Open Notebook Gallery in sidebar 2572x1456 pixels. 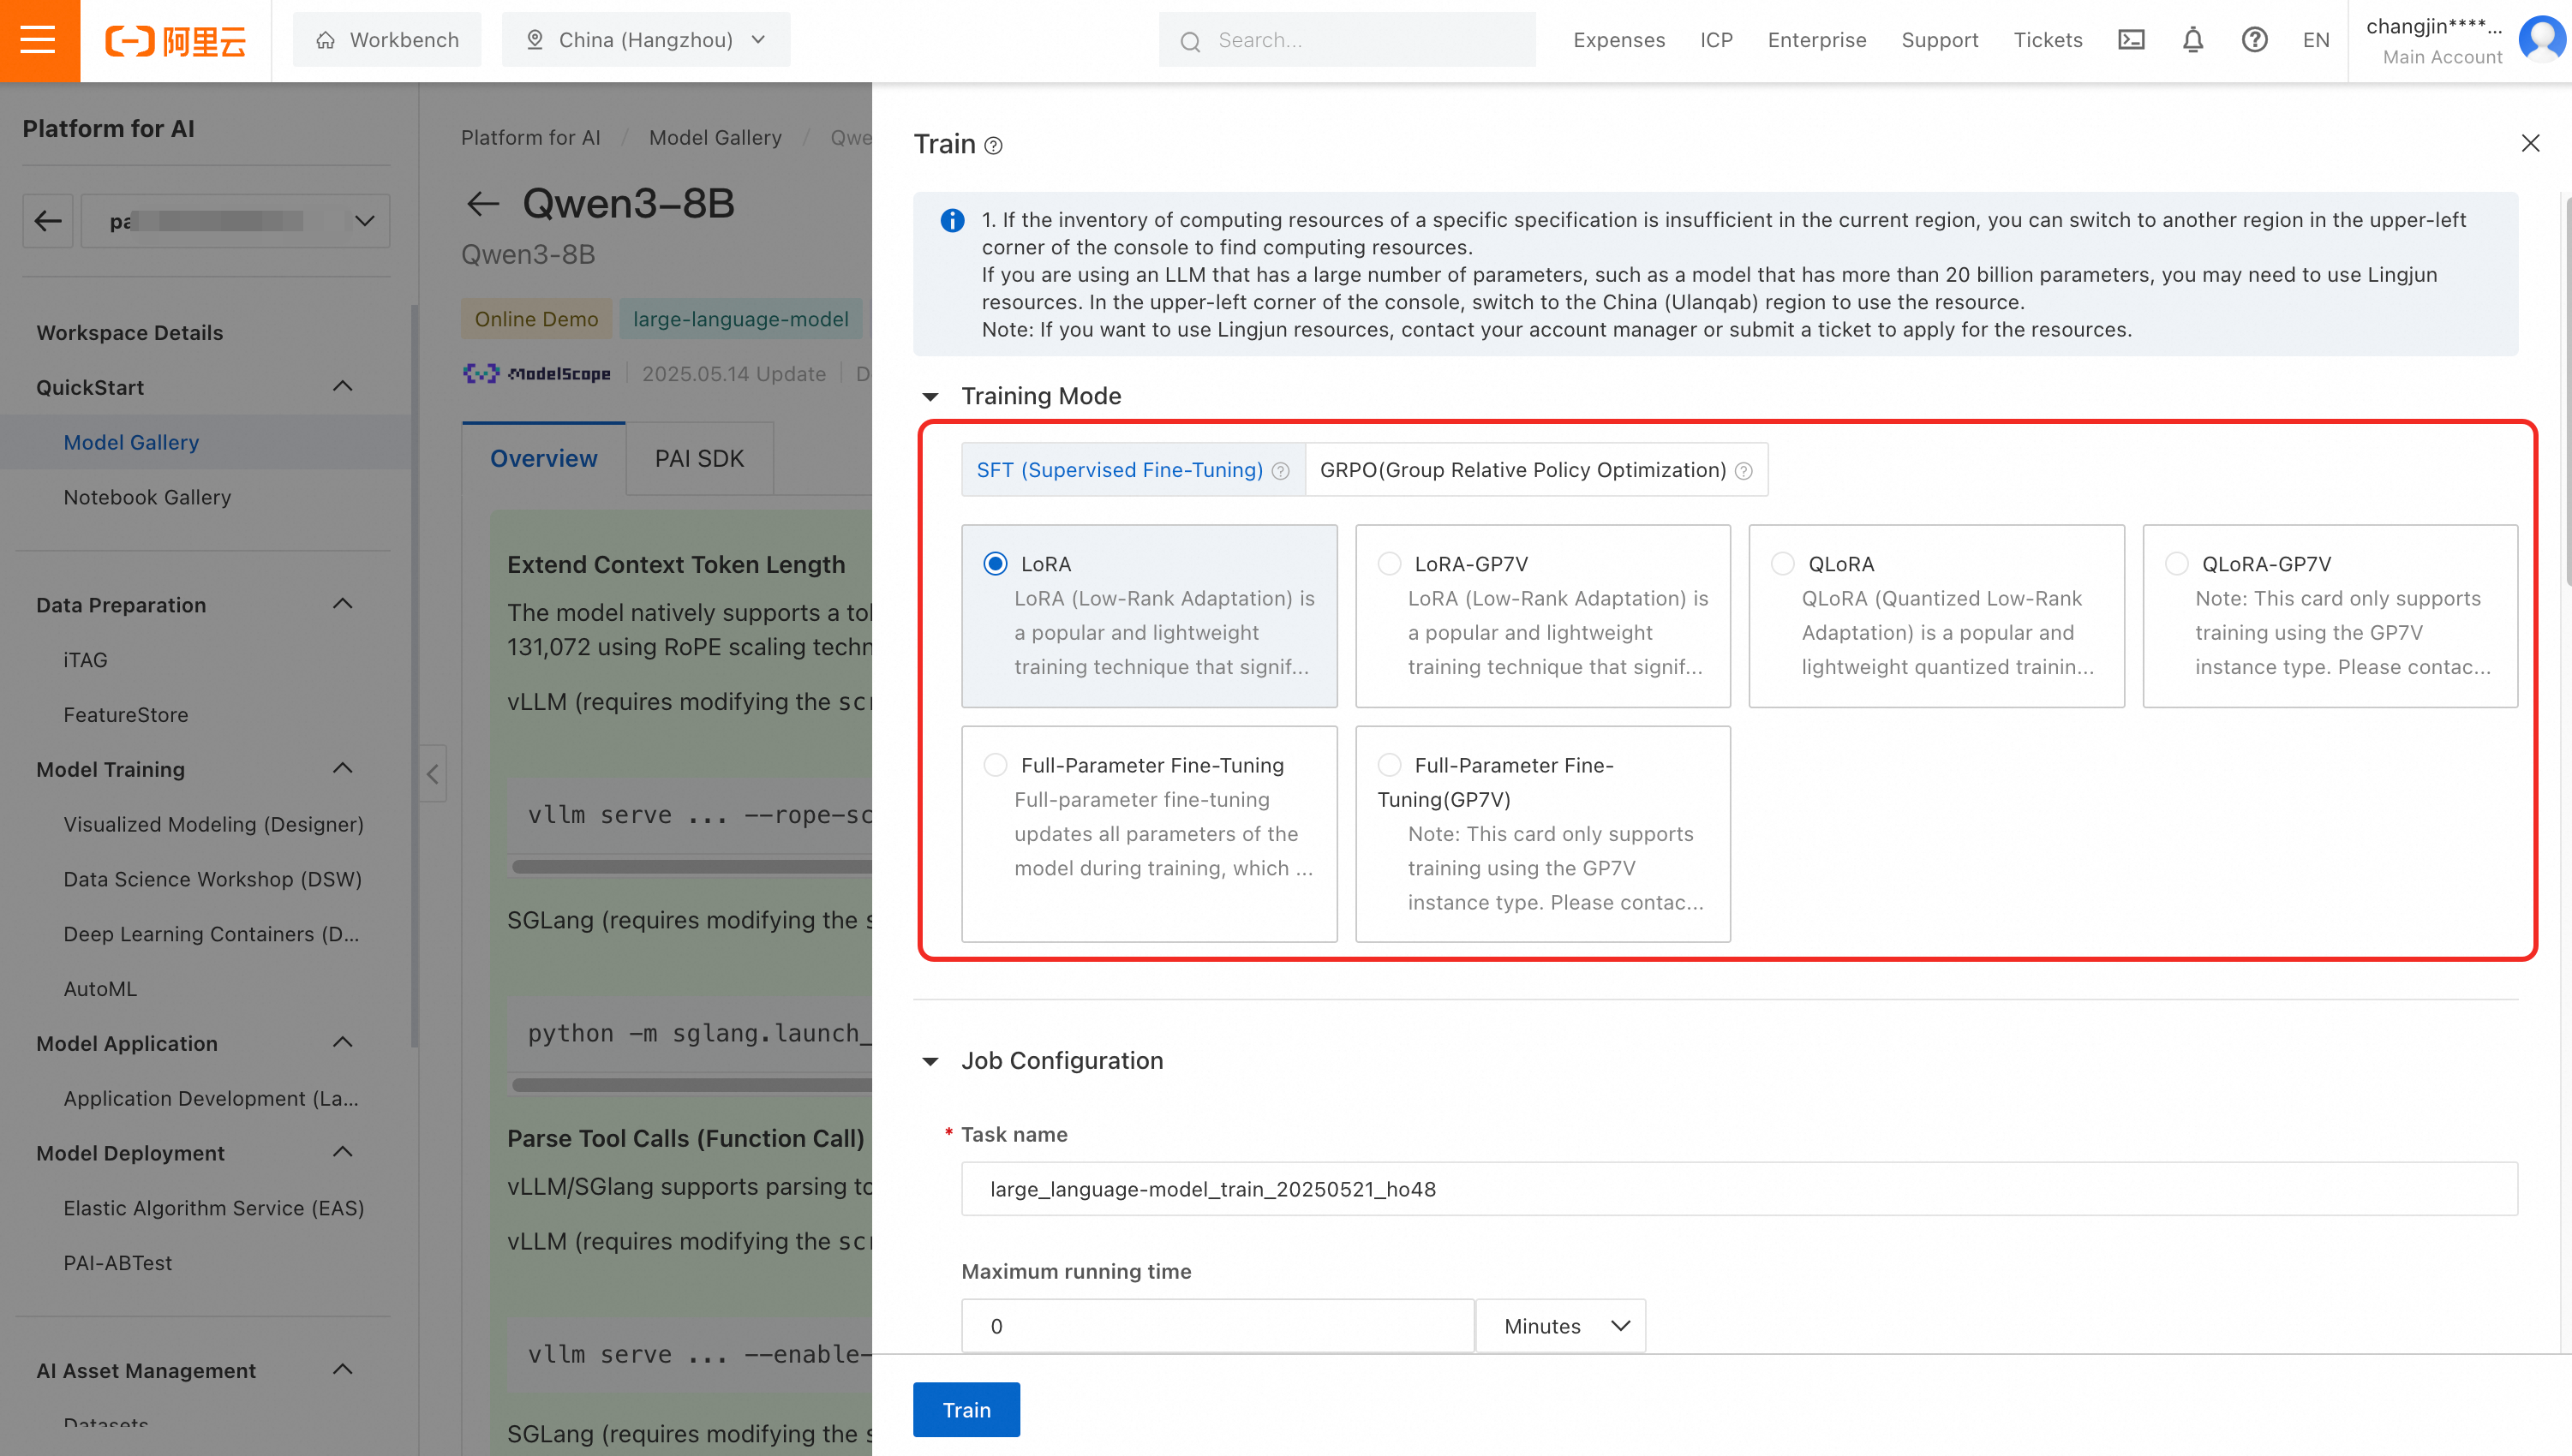coord(147,497)
